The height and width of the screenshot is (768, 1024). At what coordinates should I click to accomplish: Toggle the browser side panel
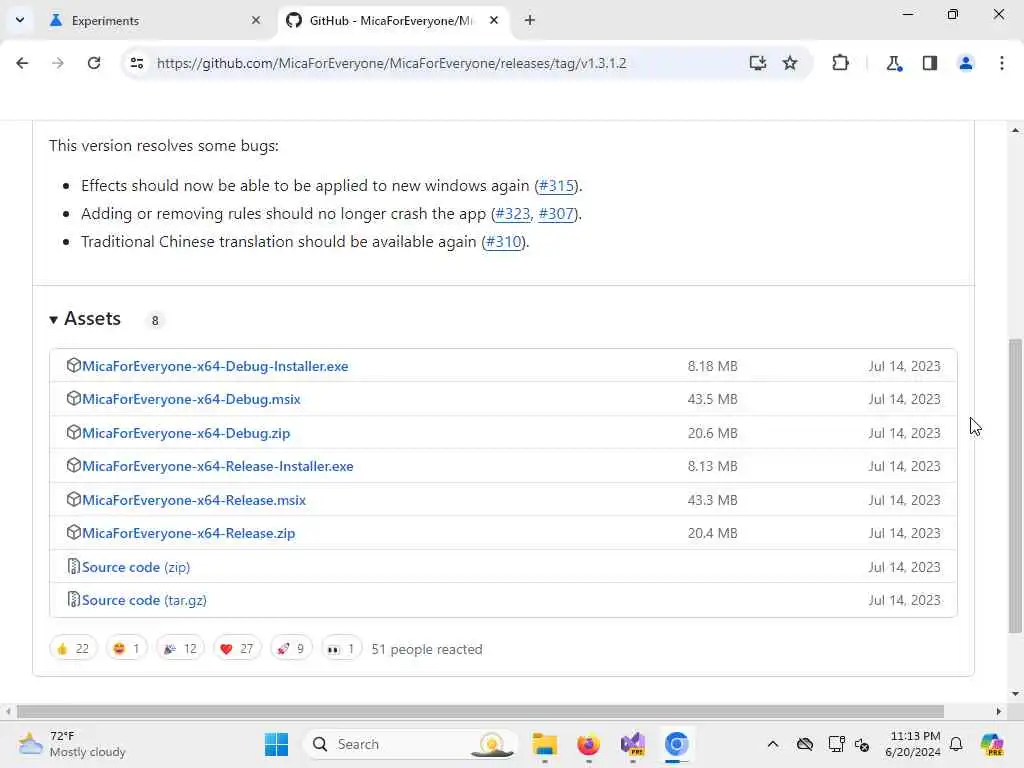click(930, 63)
